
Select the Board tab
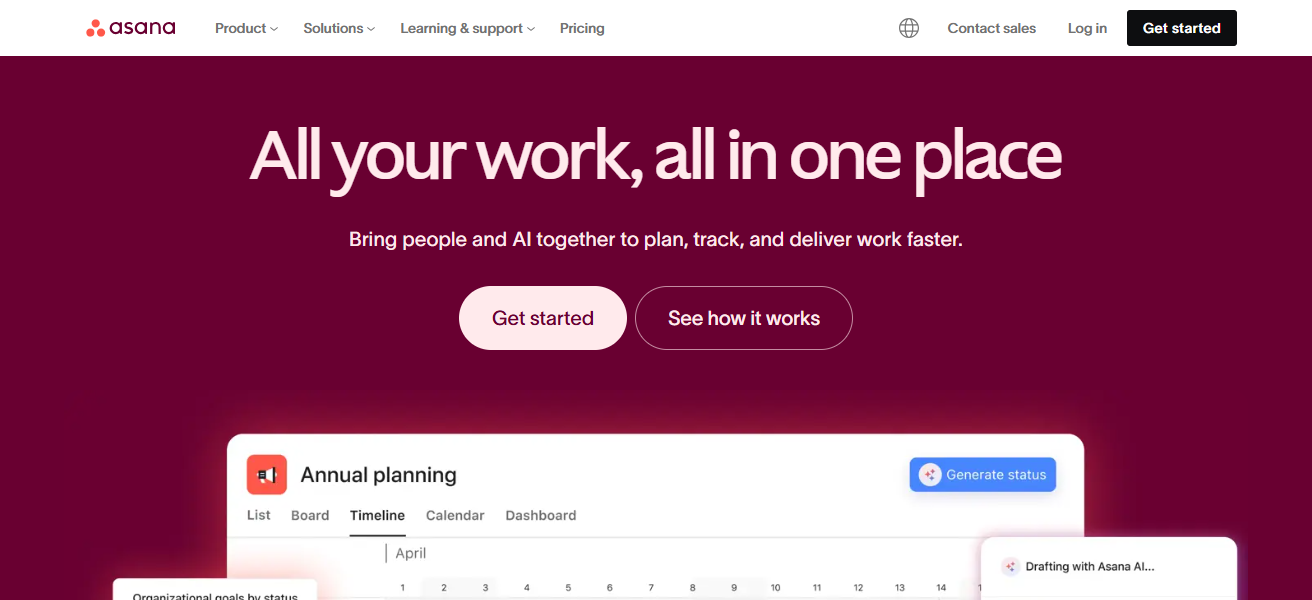coord(310,515)
